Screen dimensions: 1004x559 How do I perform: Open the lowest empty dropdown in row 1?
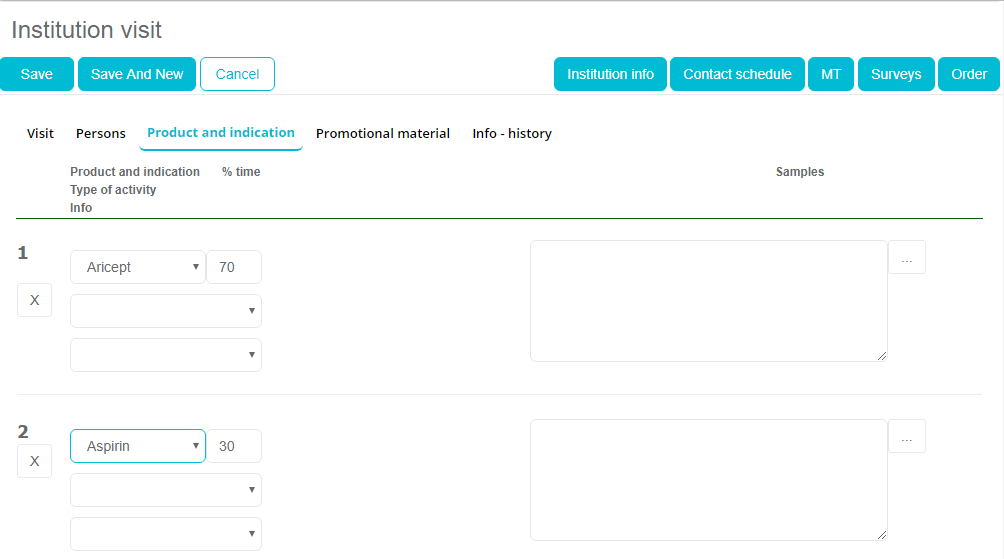click(165, 355)
